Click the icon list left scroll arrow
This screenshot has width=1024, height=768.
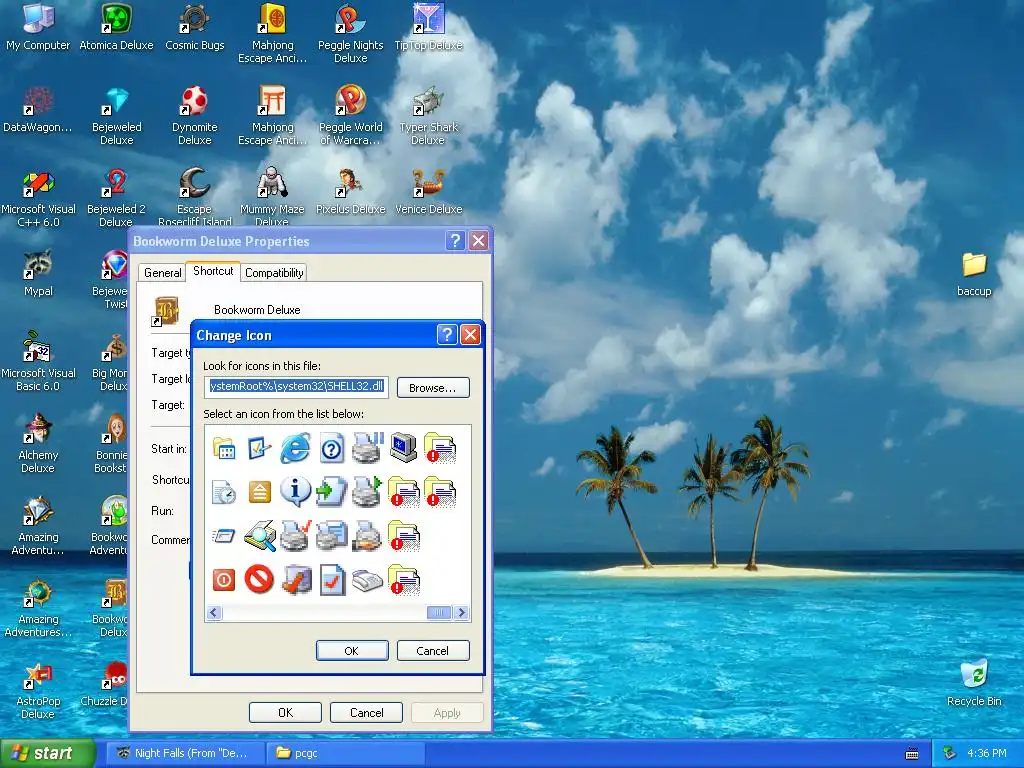(x=214, y=613)
